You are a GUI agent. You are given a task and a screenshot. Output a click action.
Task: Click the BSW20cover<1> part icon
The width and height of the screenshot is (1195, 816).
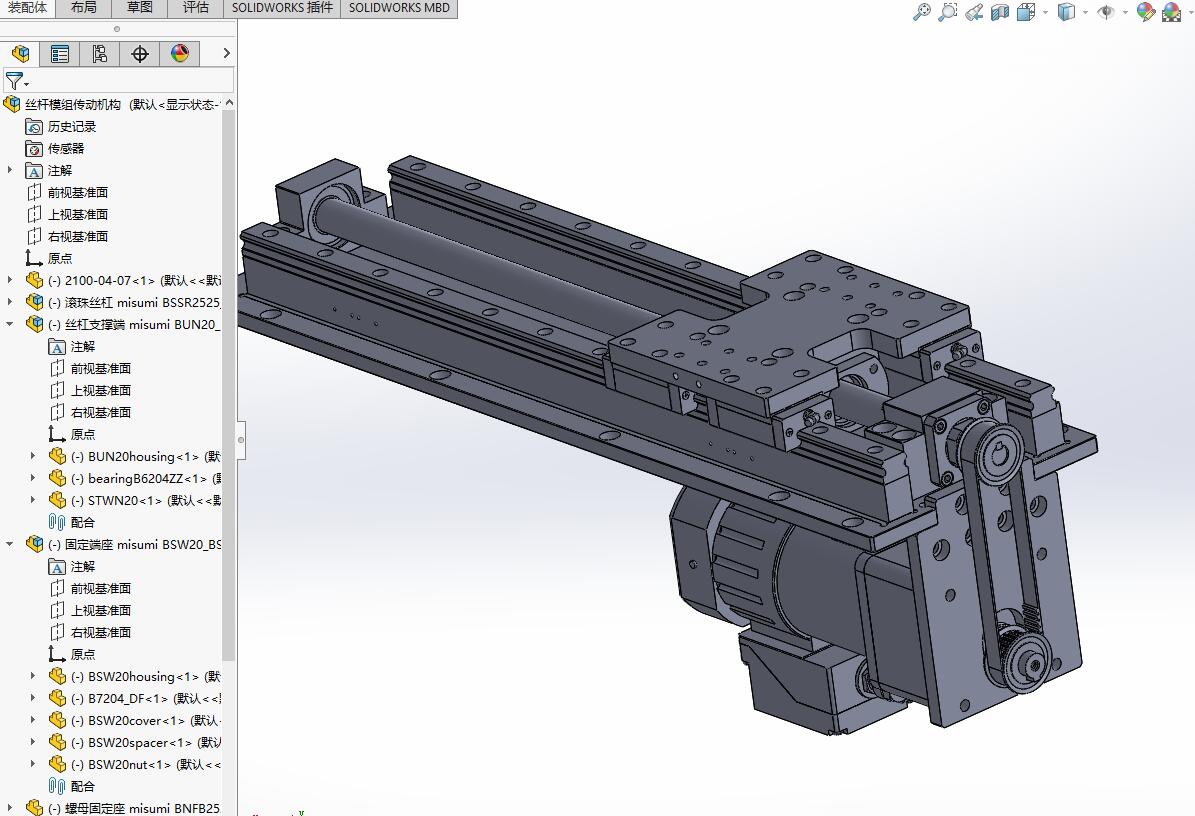(57, 721)
